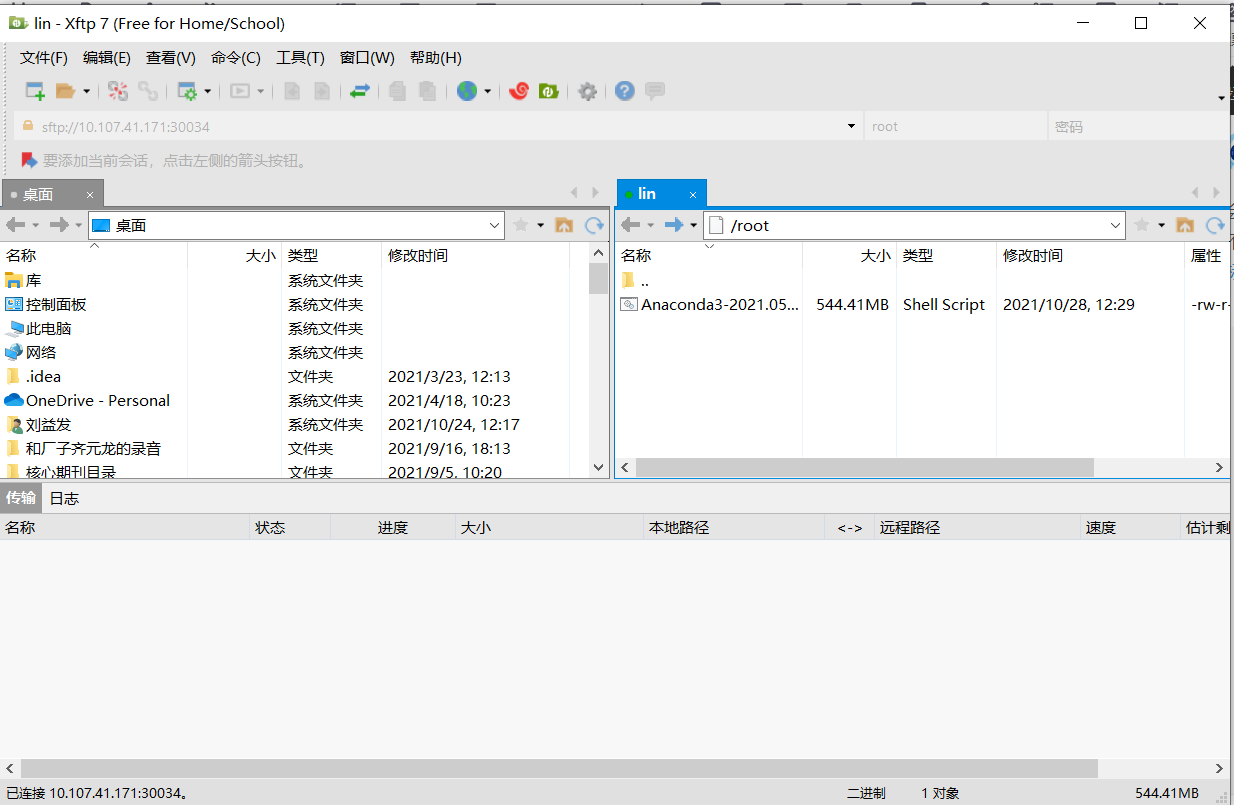Viewport: 1234px width, 805px height.
Task: Go to remote home directory via house icon
Action: click(x=1185, y=225)
